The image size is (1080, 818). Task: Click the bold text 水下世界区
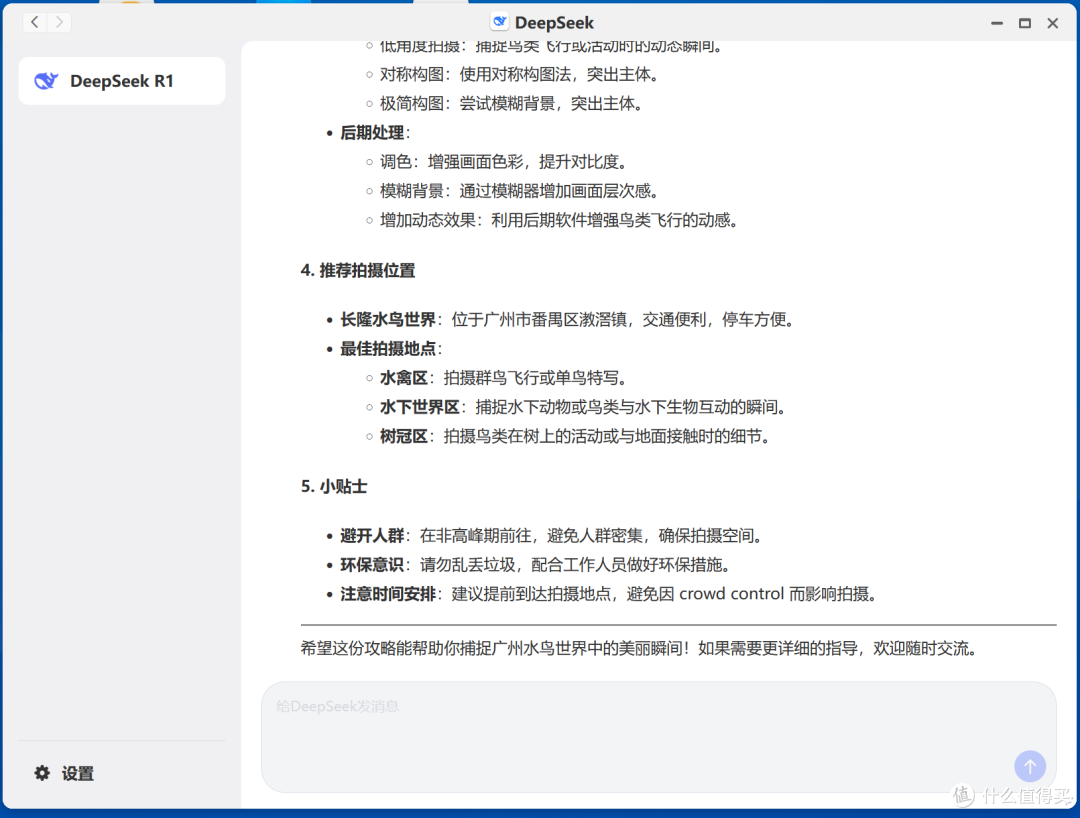tap(419, 407)
